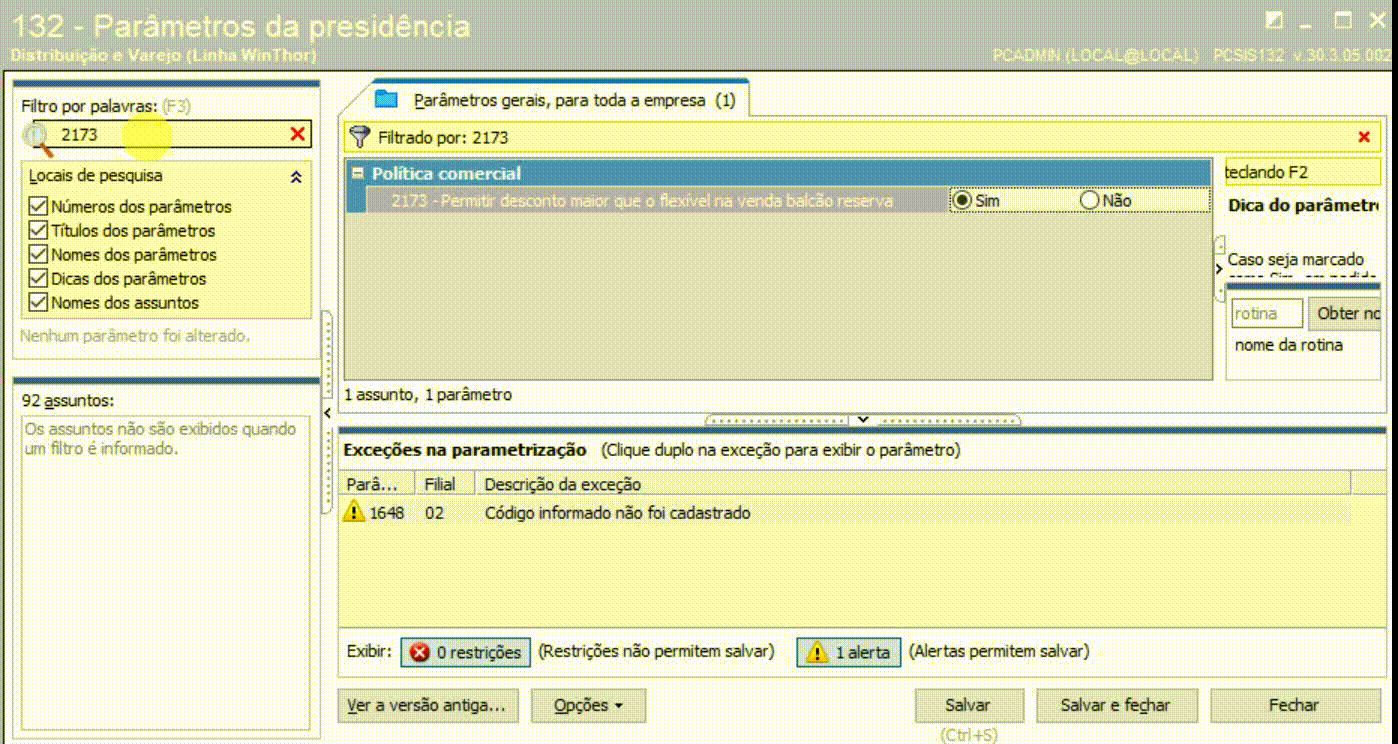This screenshot has height=744, width=1398.
Task: Select 'Sim' for parameter 2173
Action: tap(962, 200)
